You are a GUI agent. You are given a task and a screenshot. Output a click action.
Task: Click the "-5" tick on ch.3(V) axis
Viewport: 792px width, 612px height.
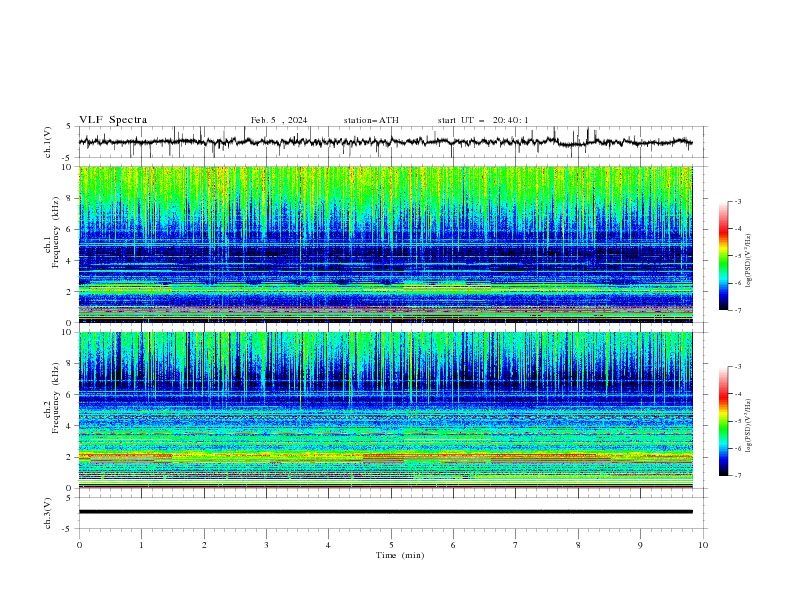(68, 529)
